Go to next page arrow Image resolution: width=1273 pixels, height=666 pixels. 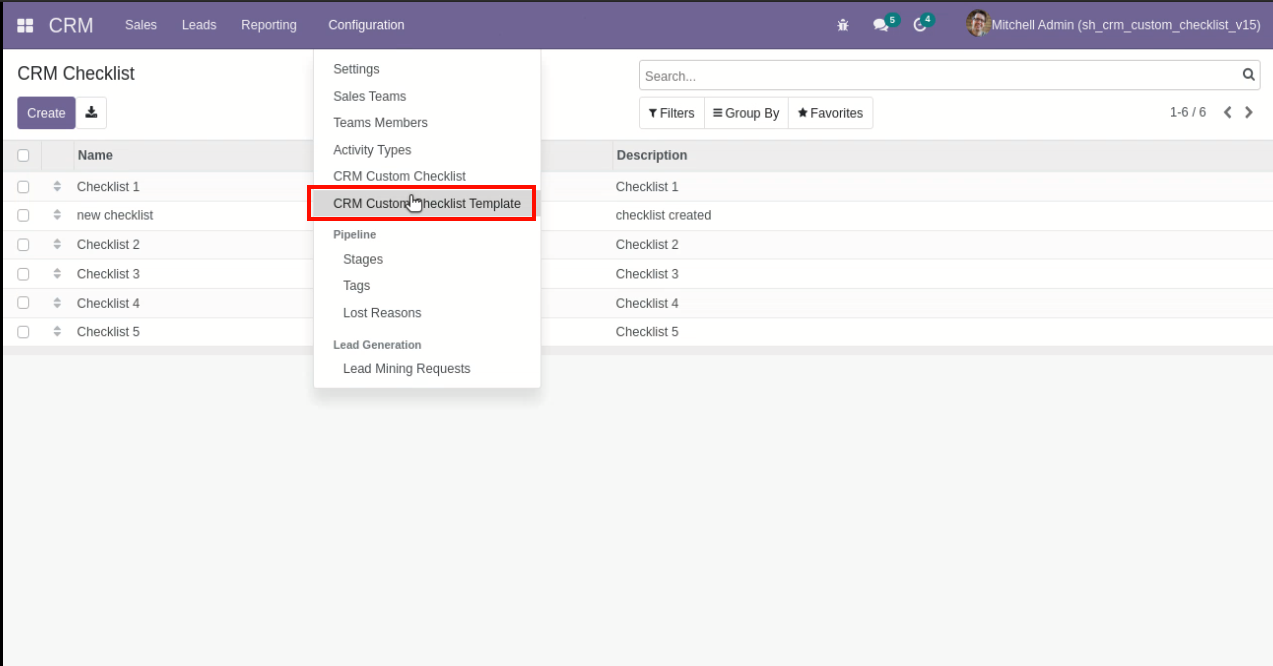1249,113
